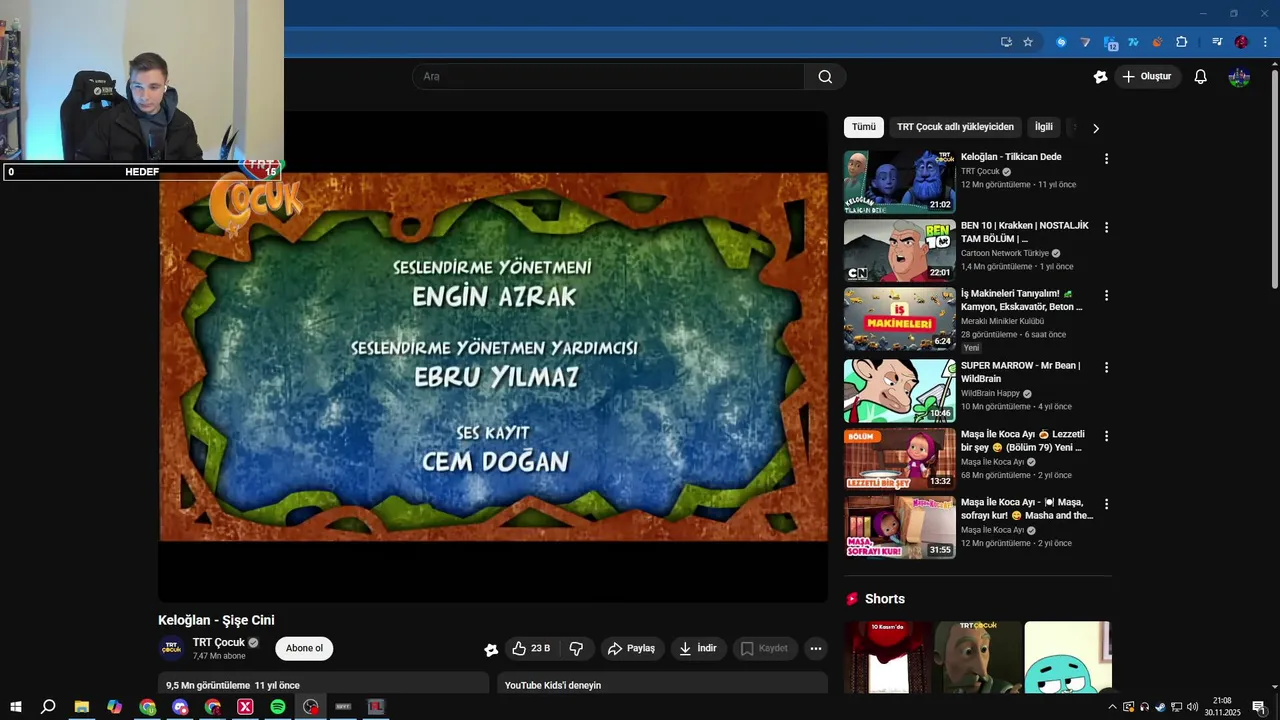1280x720 pixels.
Task: Open SUPER MARROW - Mr Bean video
Action: 899,391
